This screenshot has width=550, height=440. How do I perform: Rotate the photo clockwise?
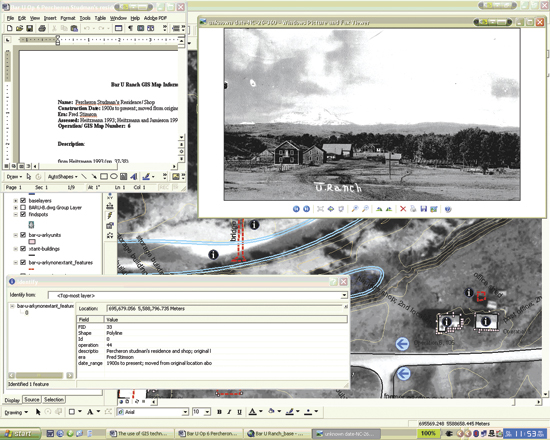pyautogui.click(x=379, y=209)
